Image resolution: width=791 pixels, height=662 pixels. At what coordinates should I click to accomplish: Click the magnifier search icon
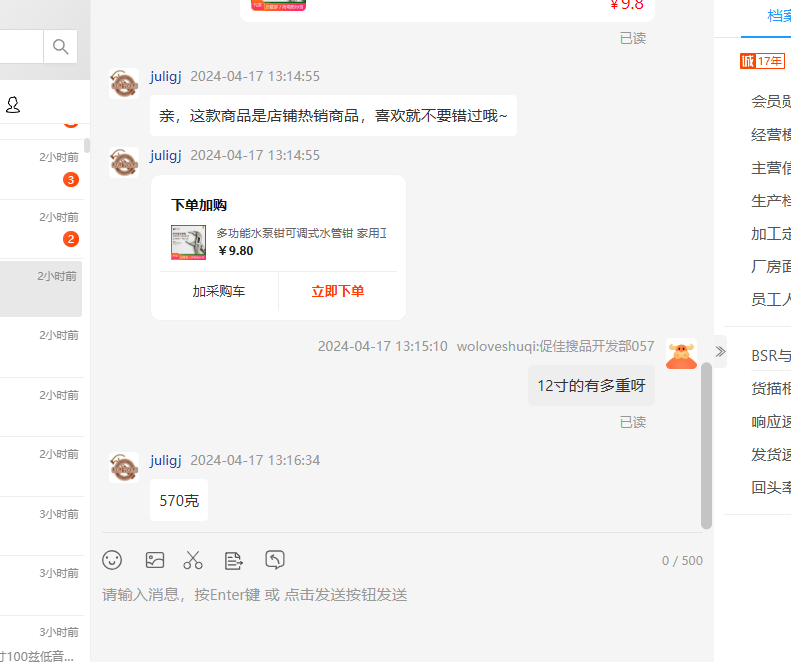pos(61,46)
